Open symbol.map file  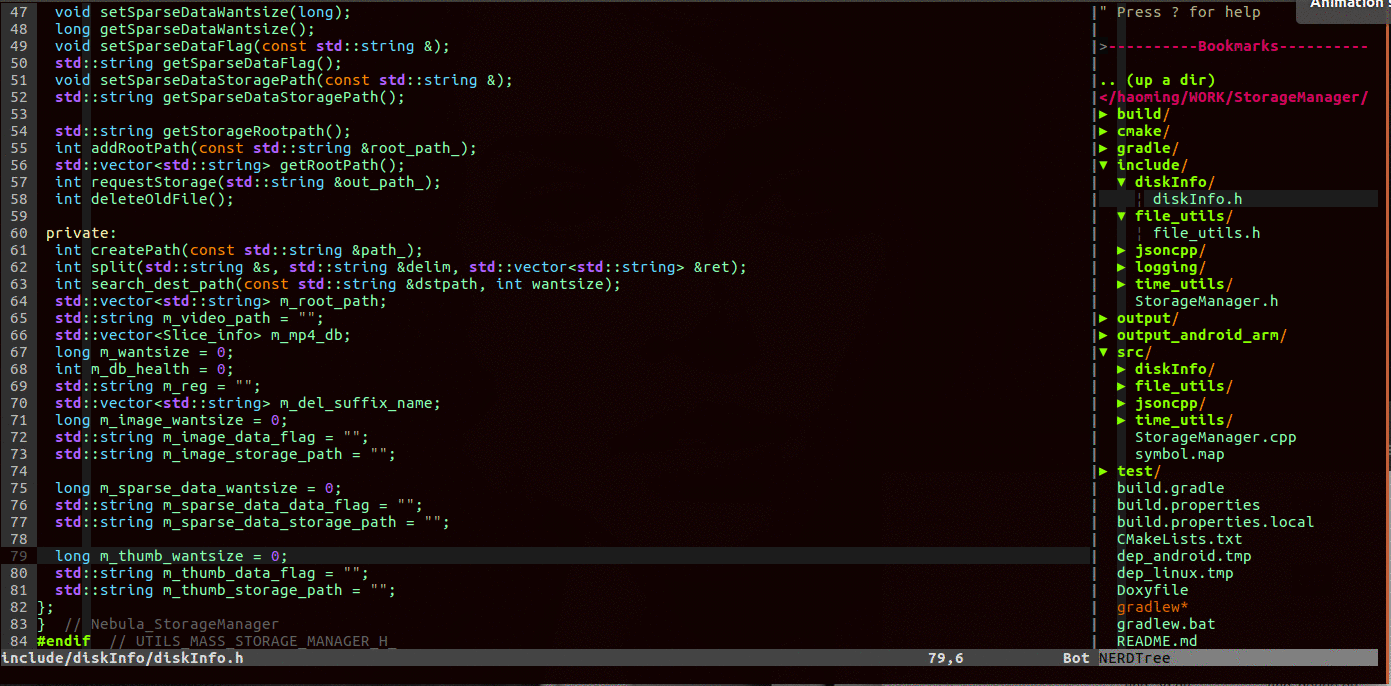point(1179,454)
